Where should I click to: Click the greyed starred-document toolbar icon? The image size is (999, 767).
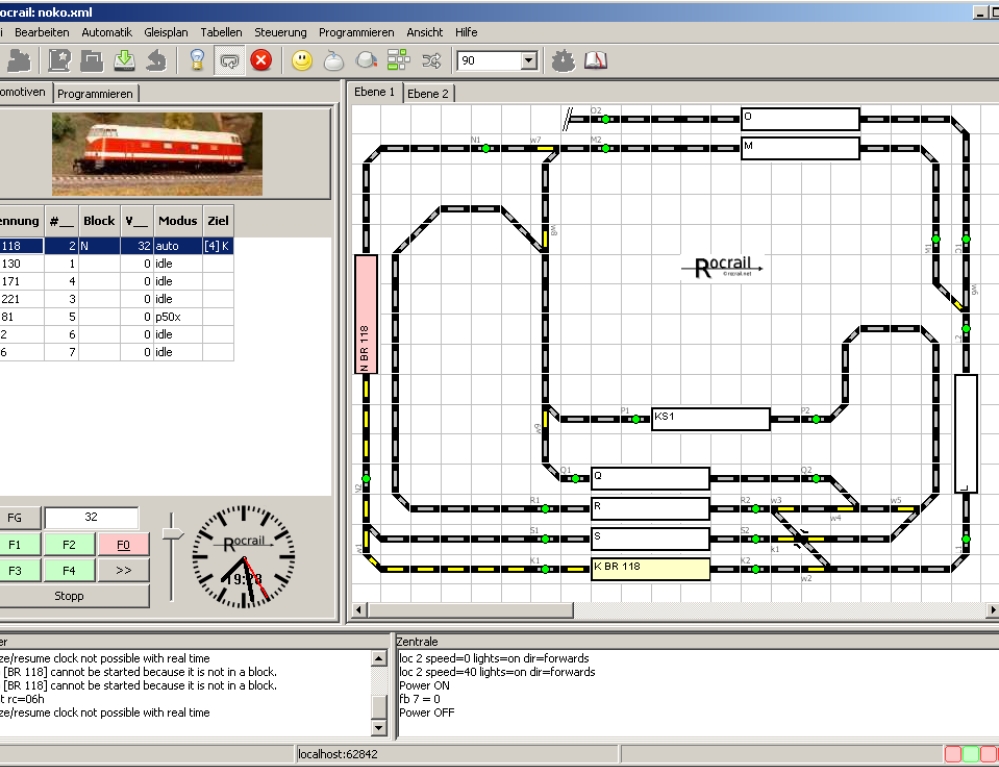click(60, 61)
